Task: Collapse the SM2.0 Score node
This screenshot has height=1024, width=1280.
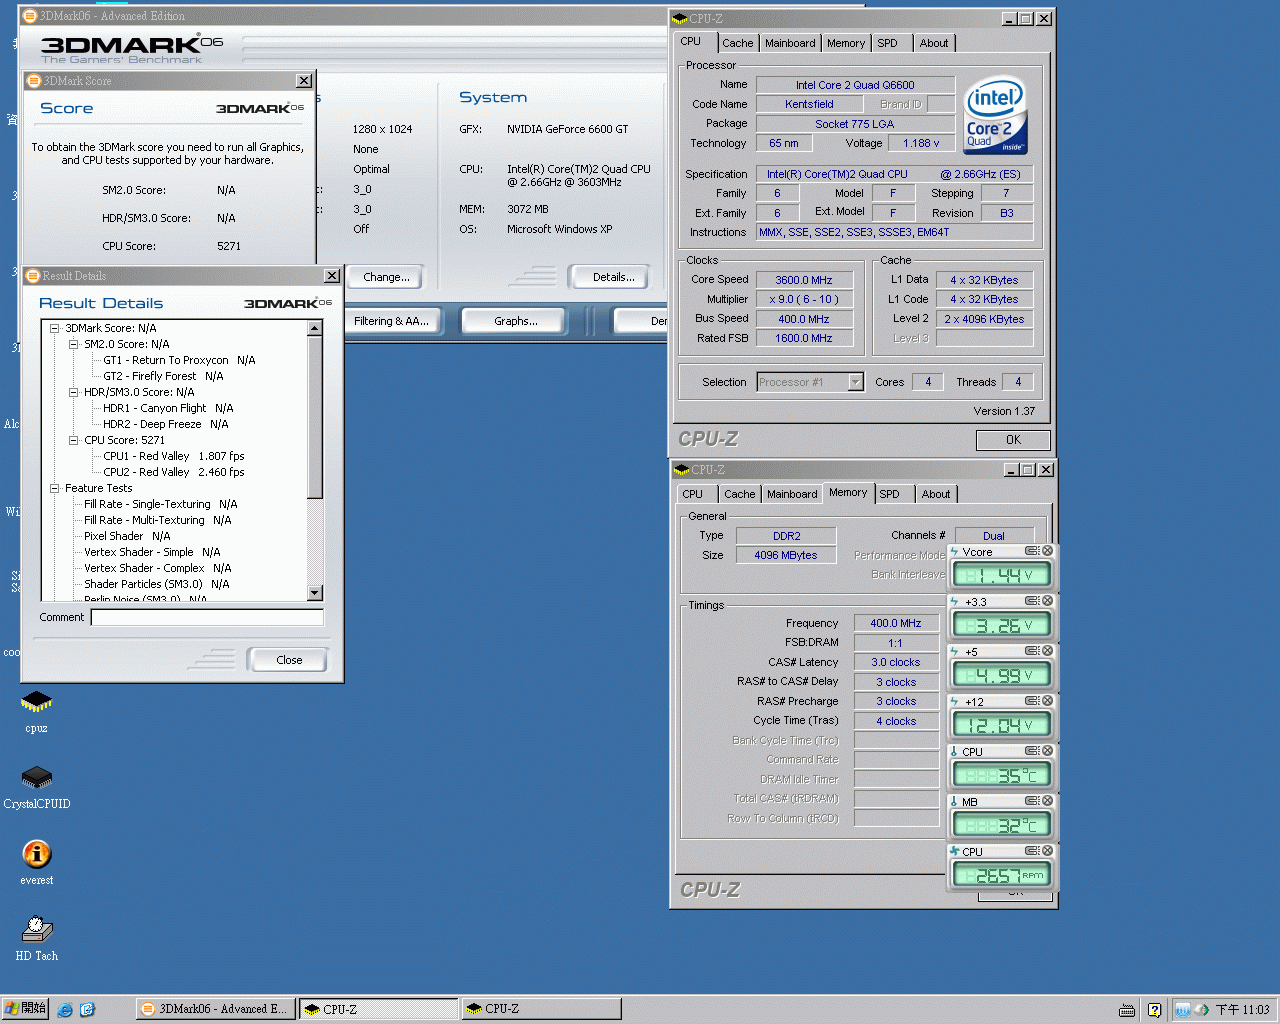Action: pos(74,344)
